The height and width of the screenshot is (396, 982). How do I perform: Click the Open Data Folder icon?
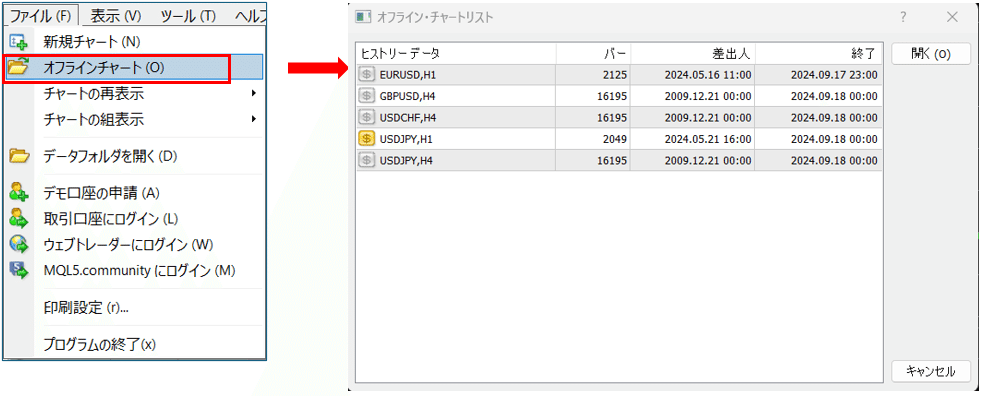(x=19, y=156)
